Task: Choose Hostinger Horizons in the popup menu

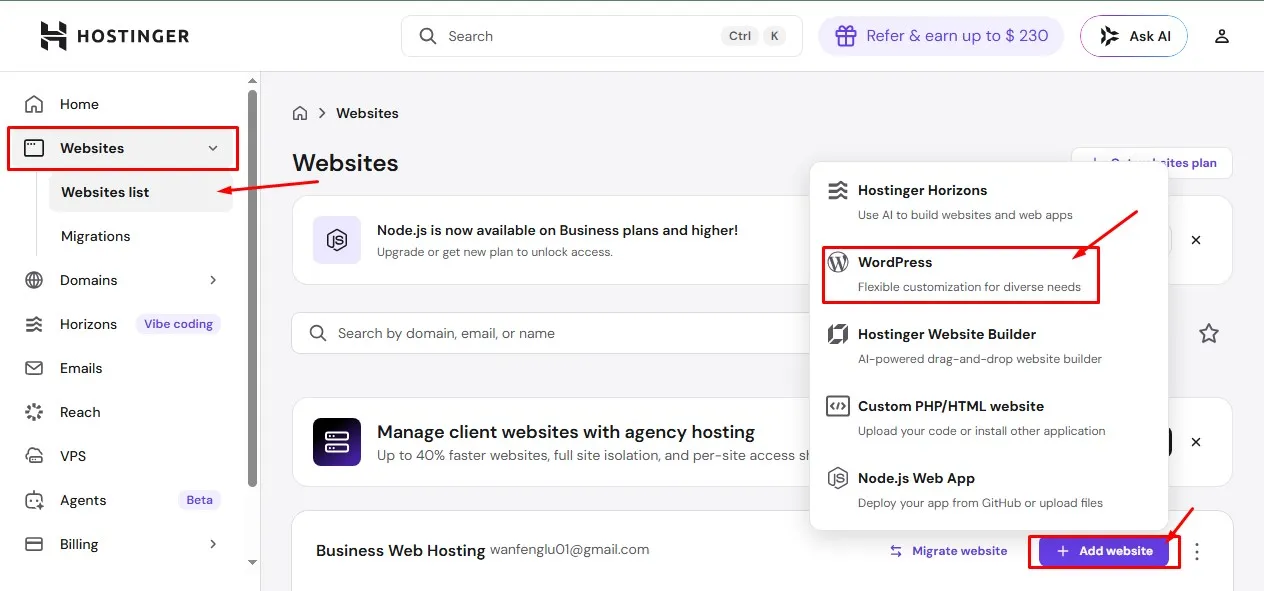Action: (922, 190)
